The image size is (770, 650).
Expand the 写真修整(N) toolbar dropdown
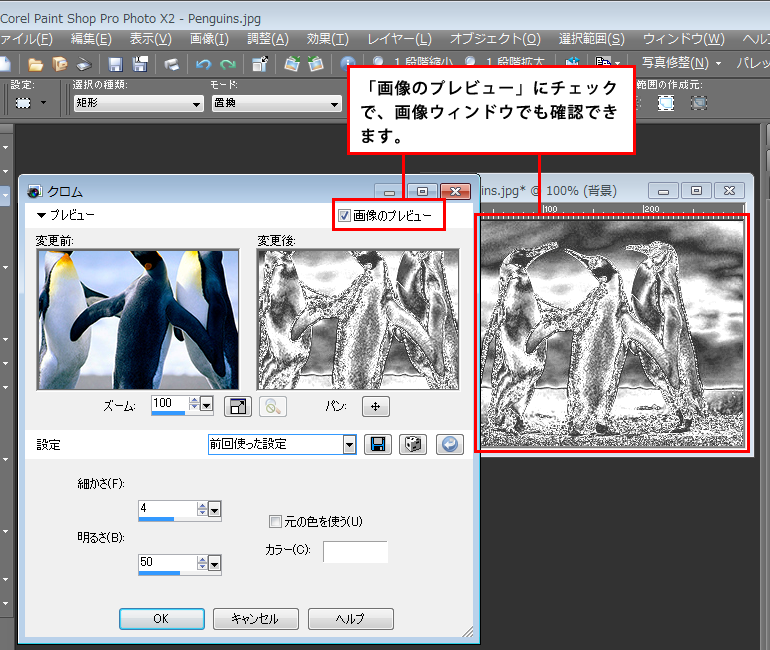coord(718,63)
